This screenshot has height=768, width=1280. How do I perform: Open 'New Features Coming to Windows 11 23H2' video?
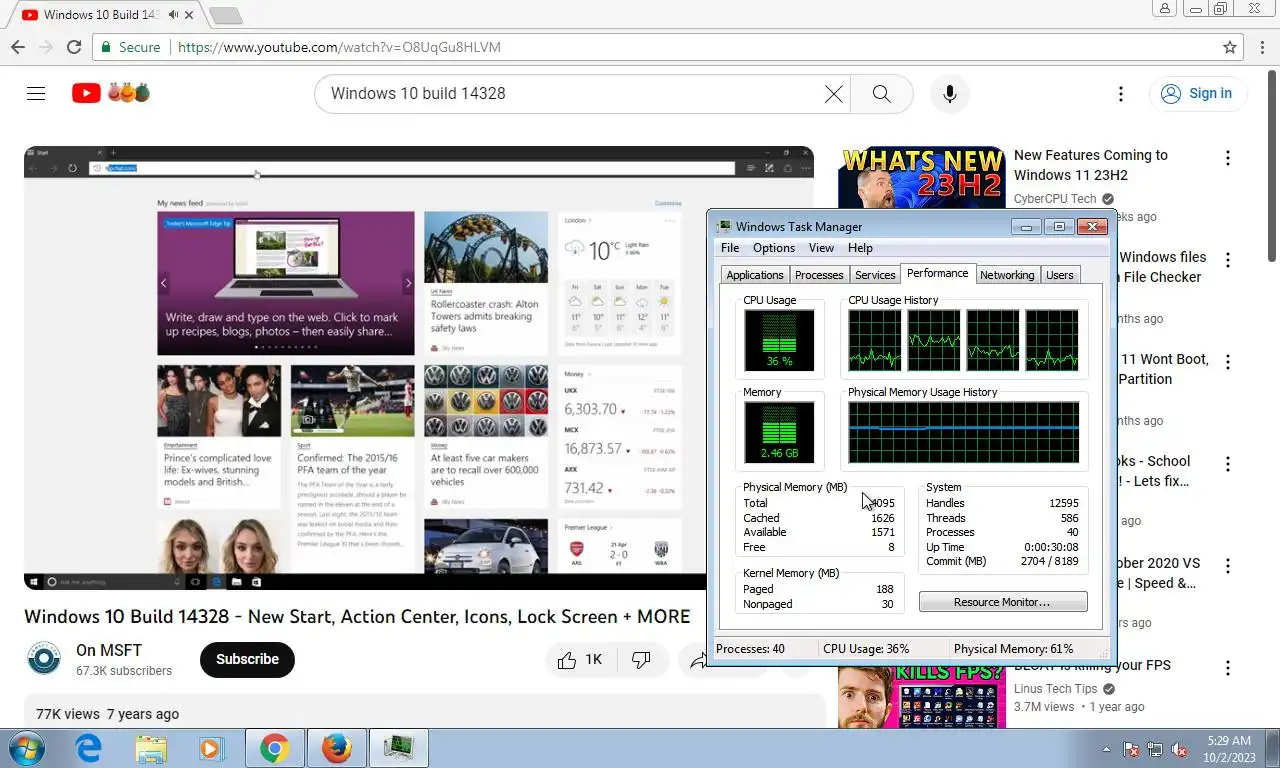click(x=1091, y=165)
